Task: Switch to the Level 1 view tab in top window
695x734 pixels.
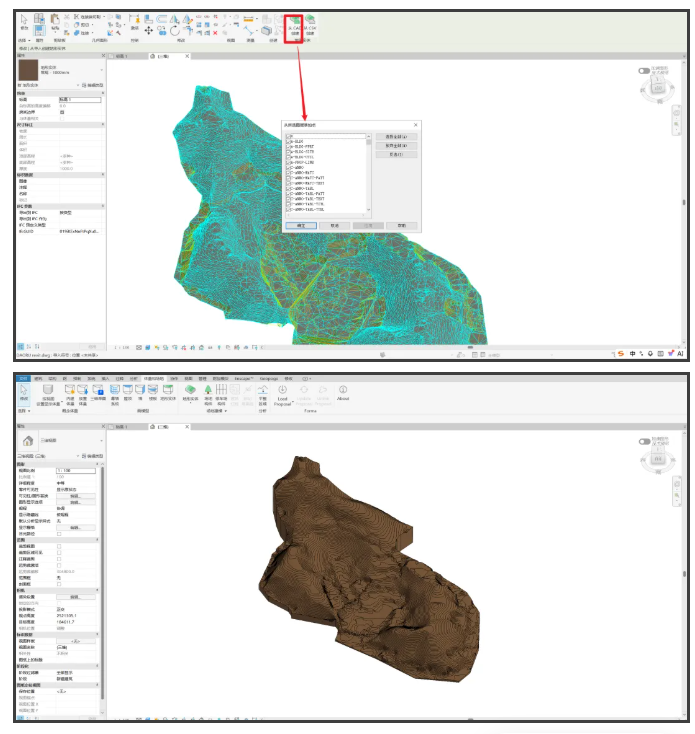Action: [121, 56]
